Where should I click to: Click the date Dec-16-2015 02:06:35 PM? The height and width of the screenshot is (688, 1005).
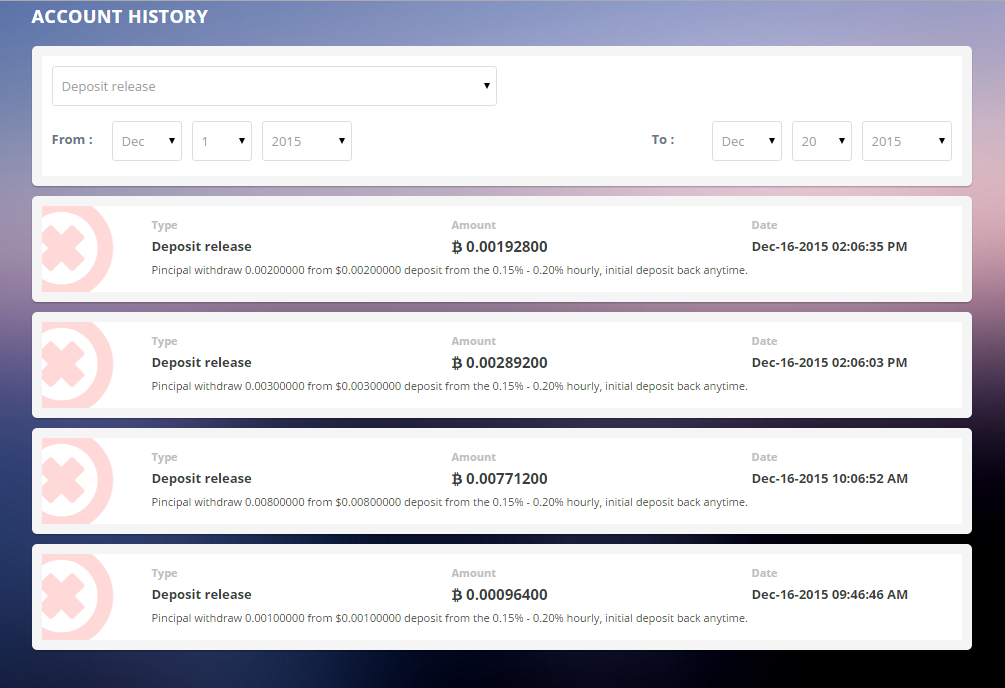829,247
